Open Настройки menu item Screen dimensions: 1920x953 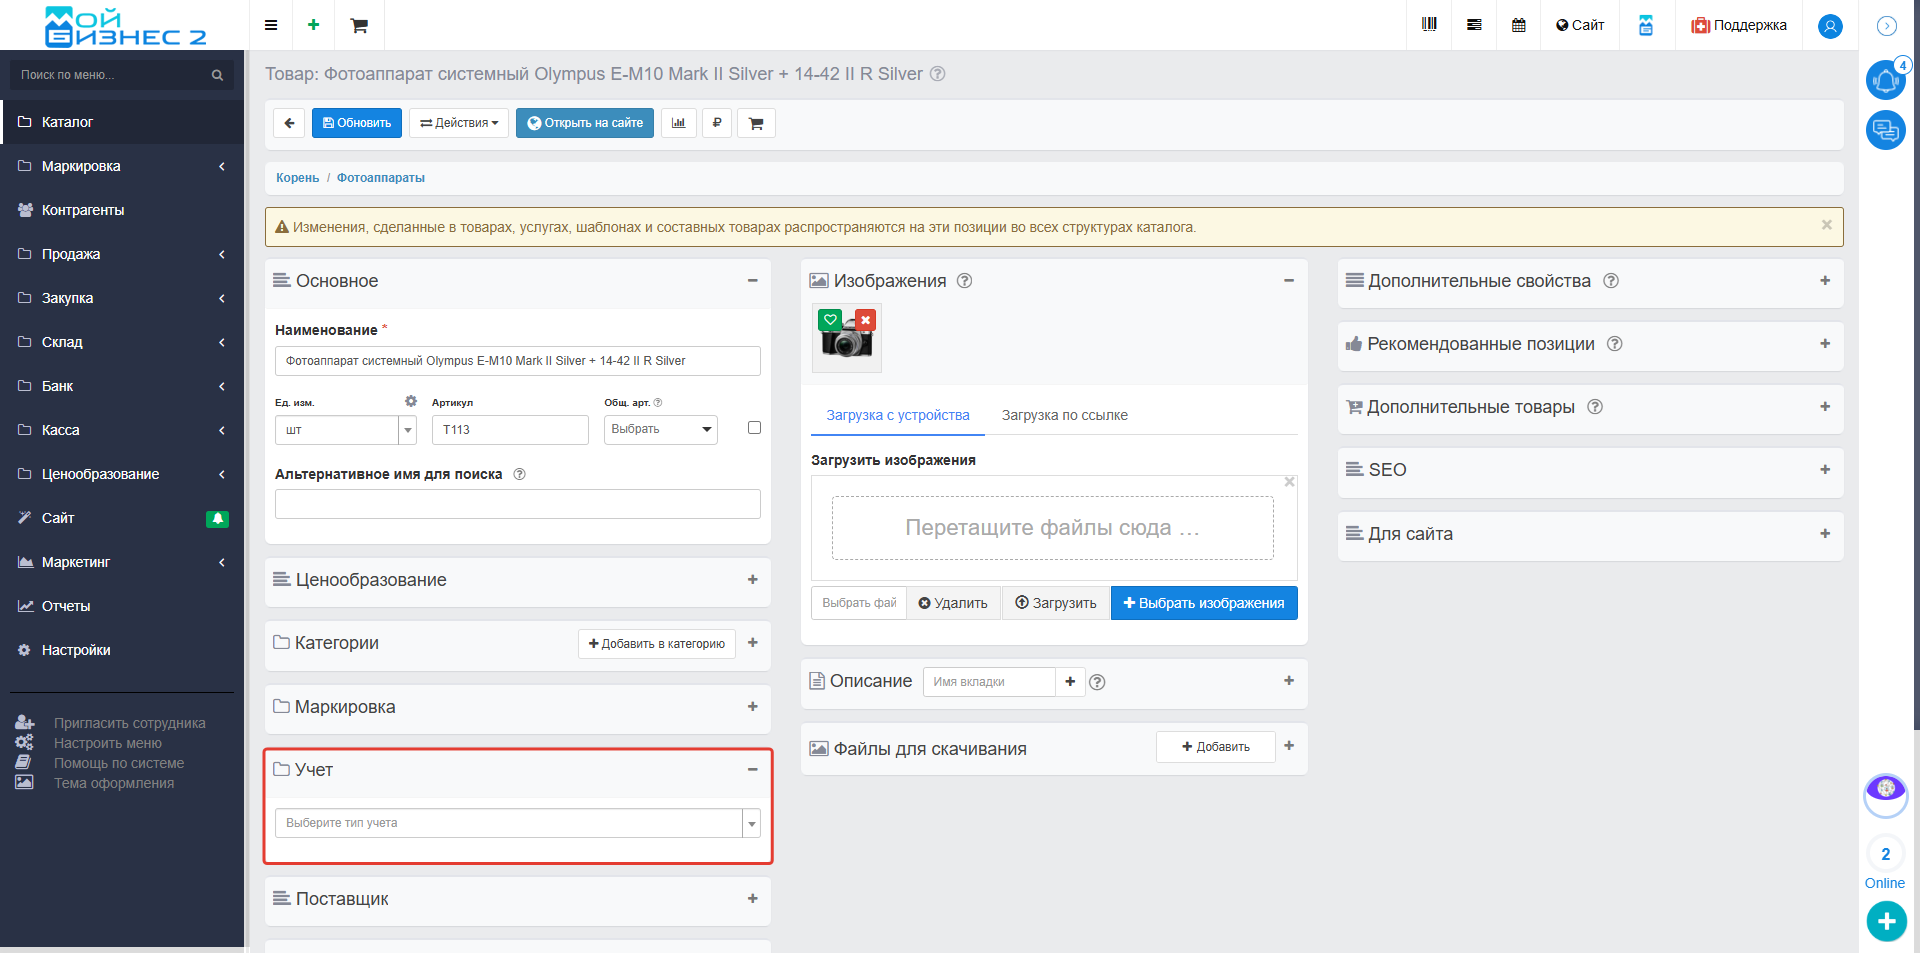(x=122, y=650)
